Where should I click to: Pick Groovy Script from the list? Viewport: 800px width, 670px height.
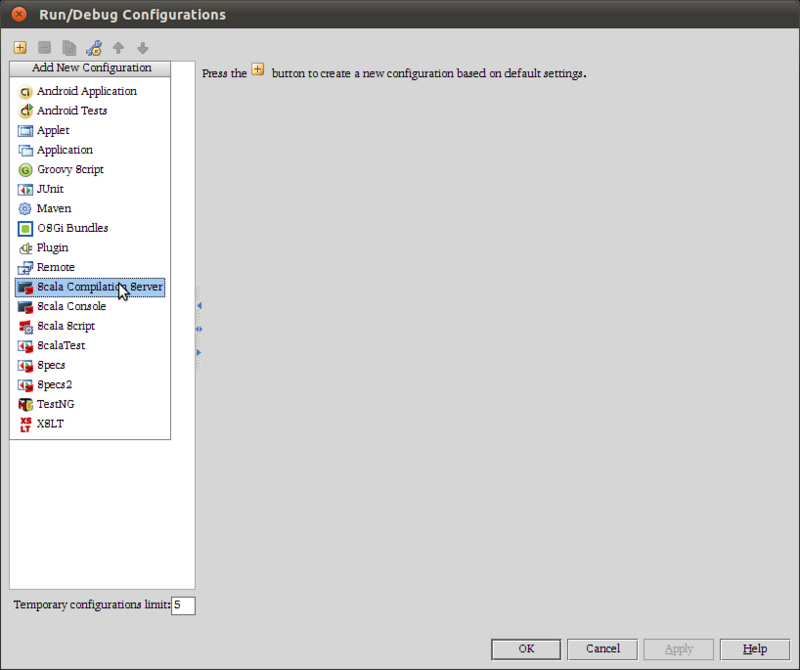click(x=90, y=169)
